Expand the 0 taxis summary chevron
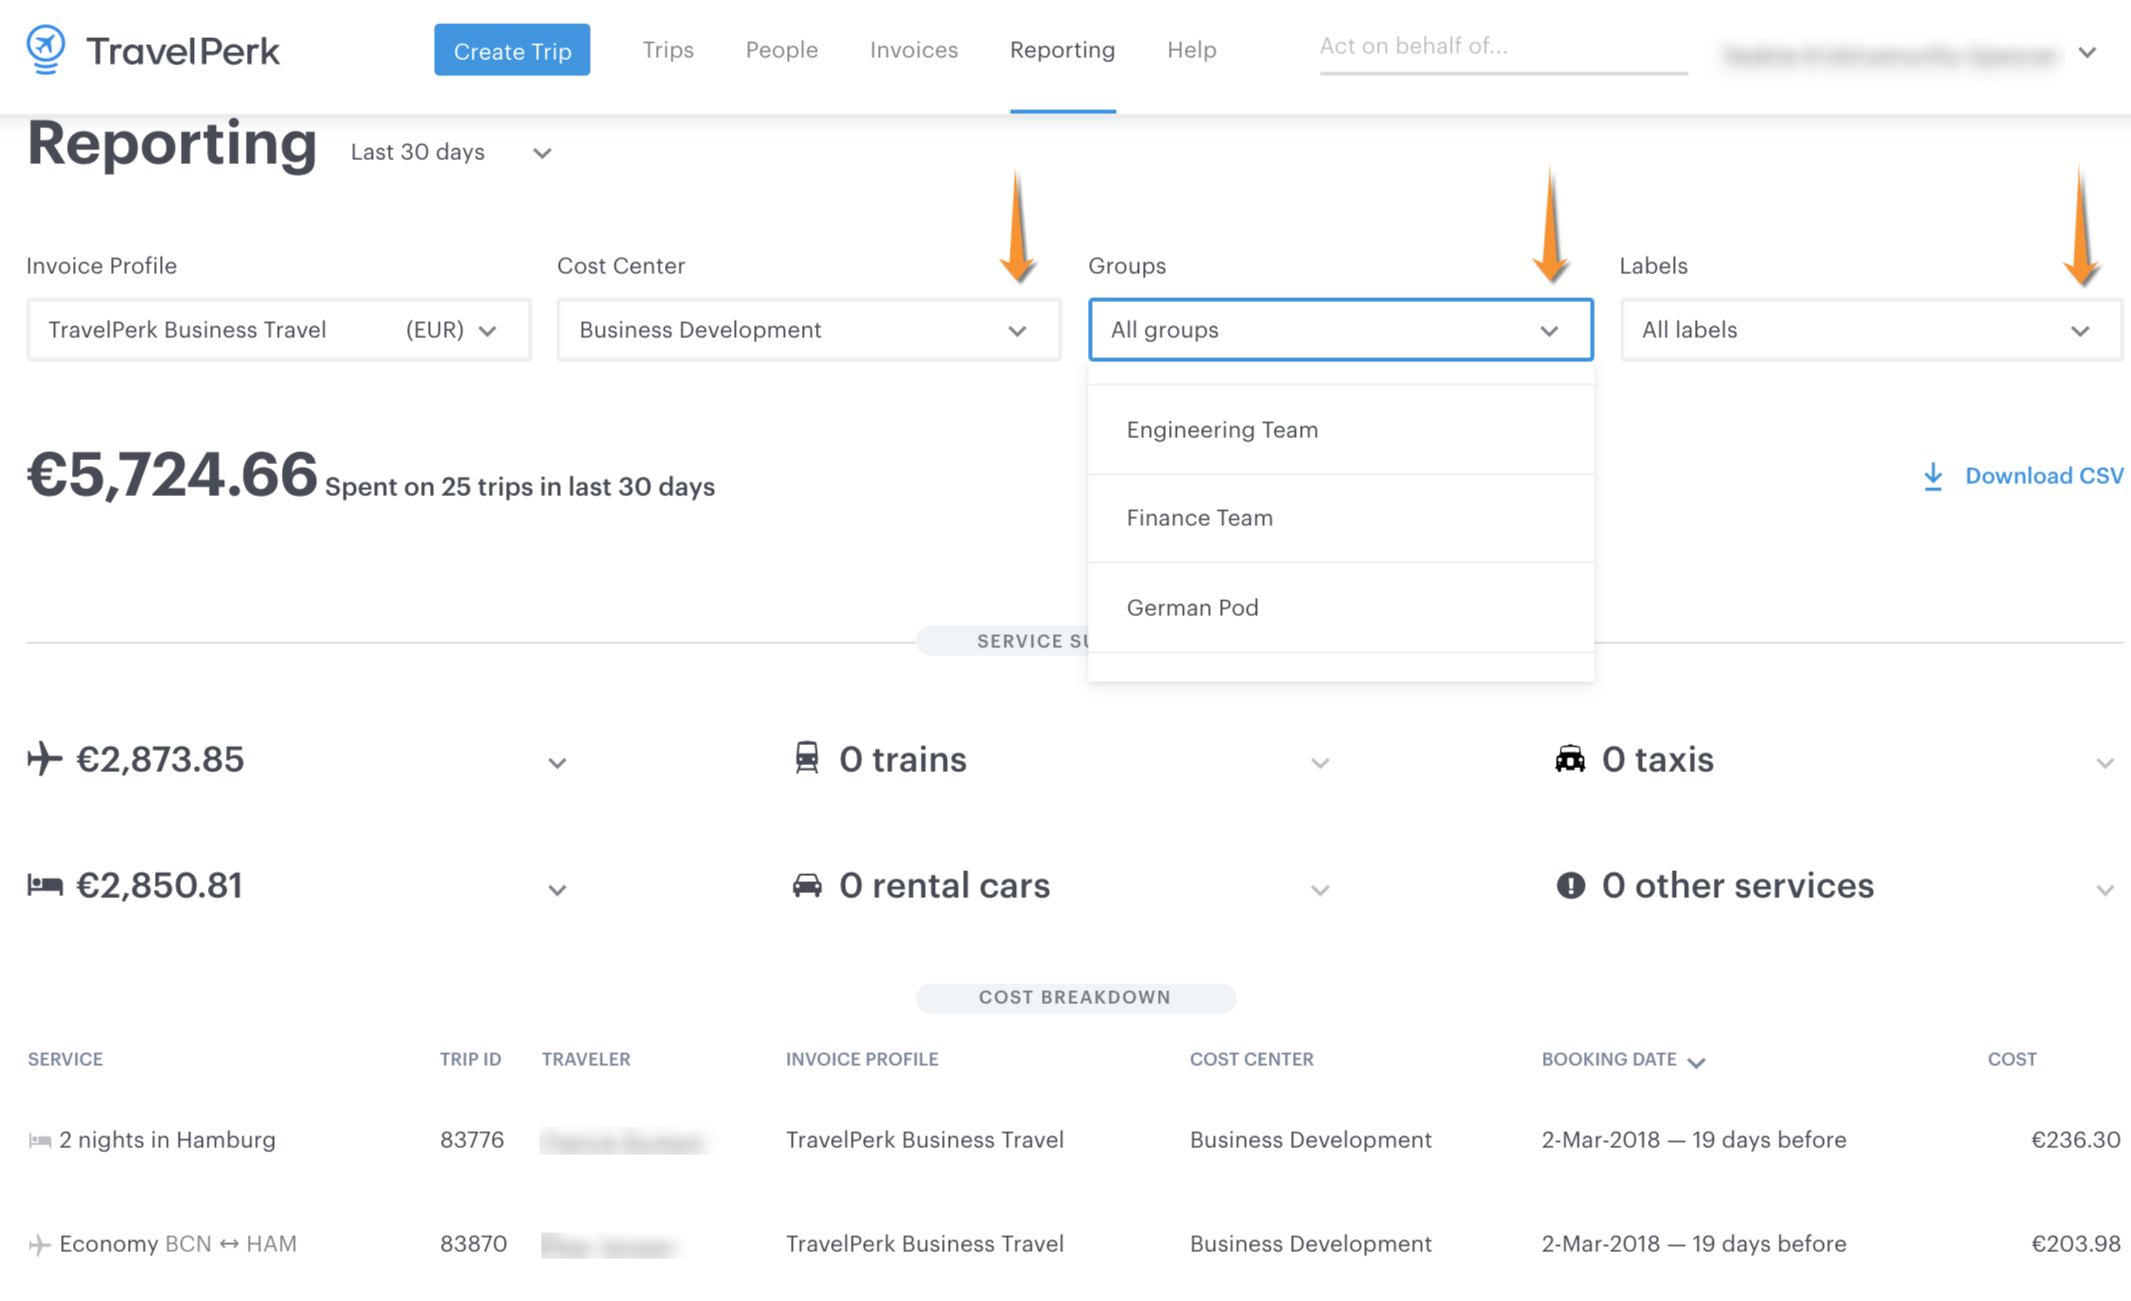The width and height of the screenshot is (2131, 1301). (2105, 763)
